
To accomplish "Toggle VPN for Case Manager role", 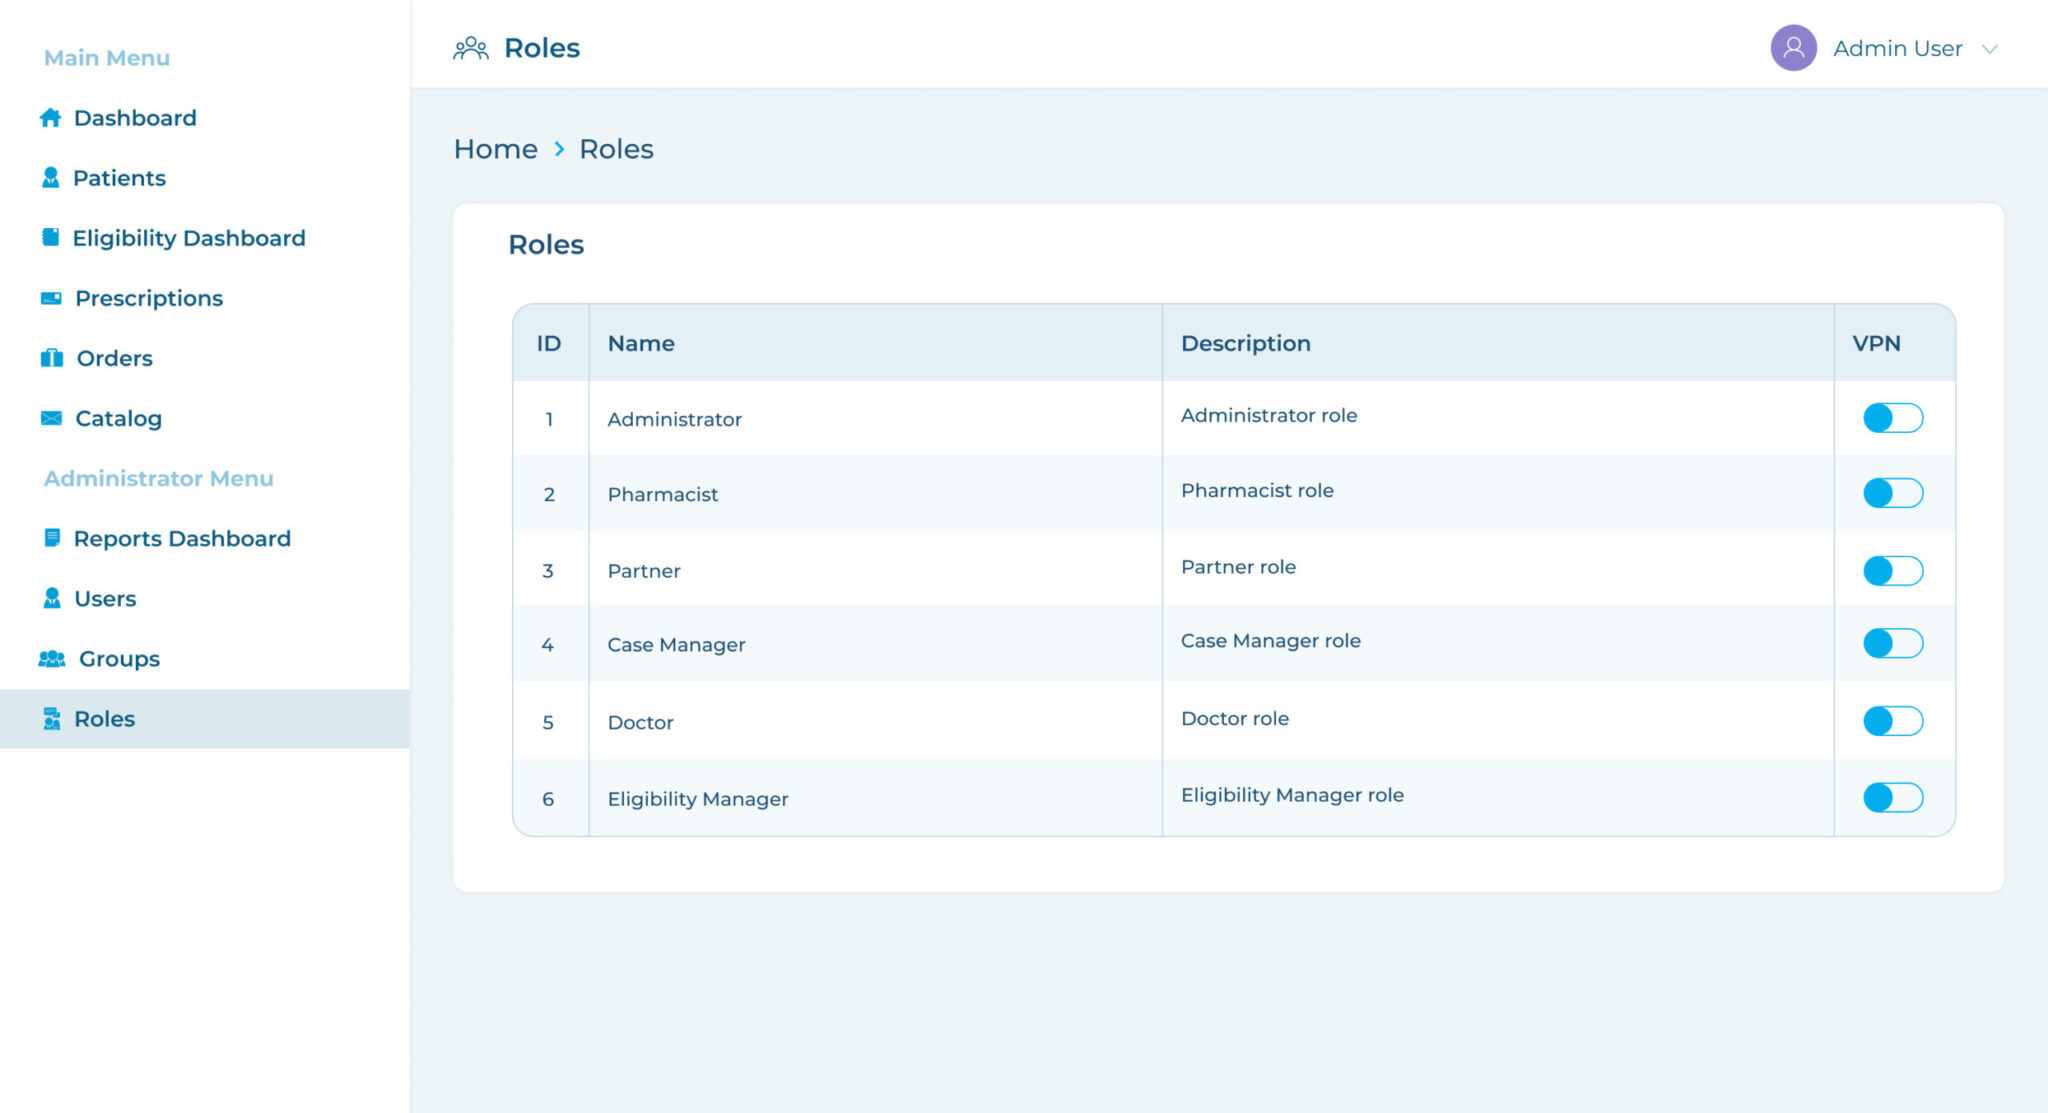I will coord(1893,643).
